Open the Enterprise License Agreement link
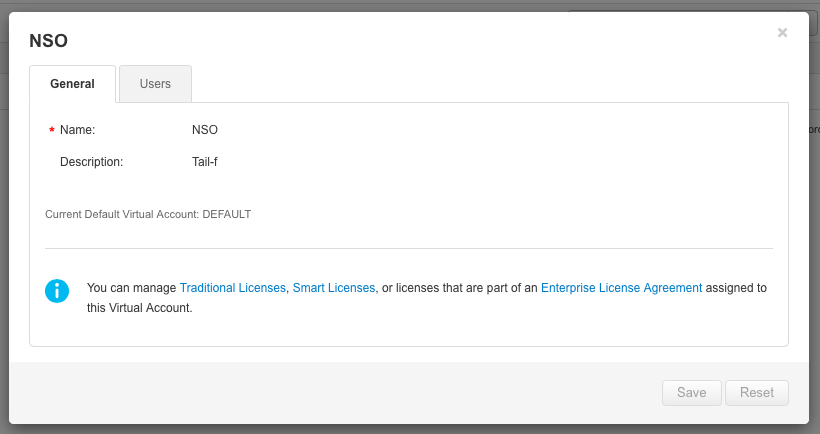 click(621, 288)
